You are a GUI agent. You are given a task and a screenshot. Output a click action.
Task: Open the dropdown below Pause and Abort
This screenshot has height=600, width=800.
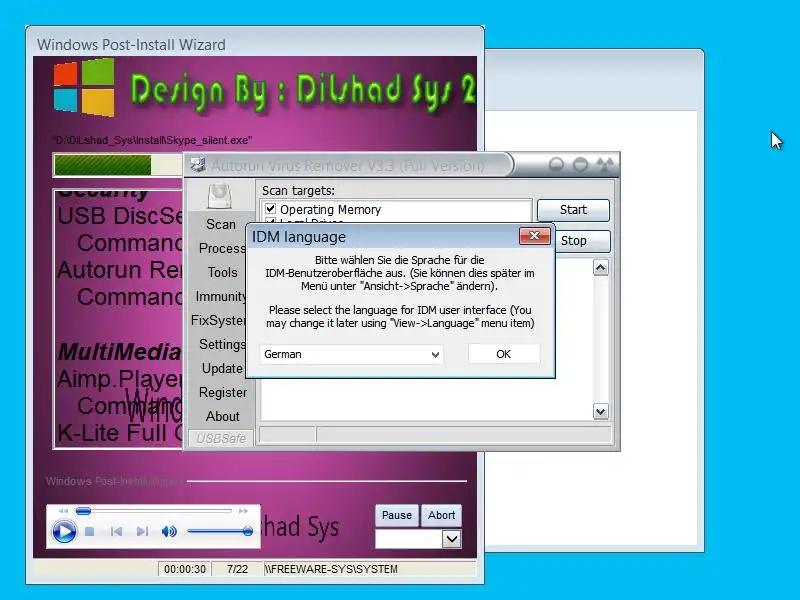pos(452,539)
